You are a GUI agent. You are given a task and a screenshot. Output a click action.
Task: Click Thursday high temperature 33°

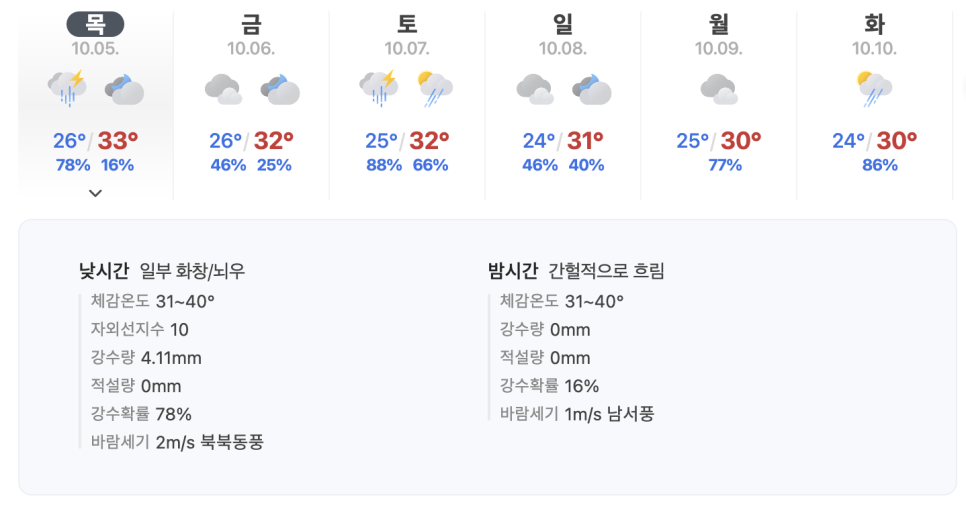[x=118, y=141]
